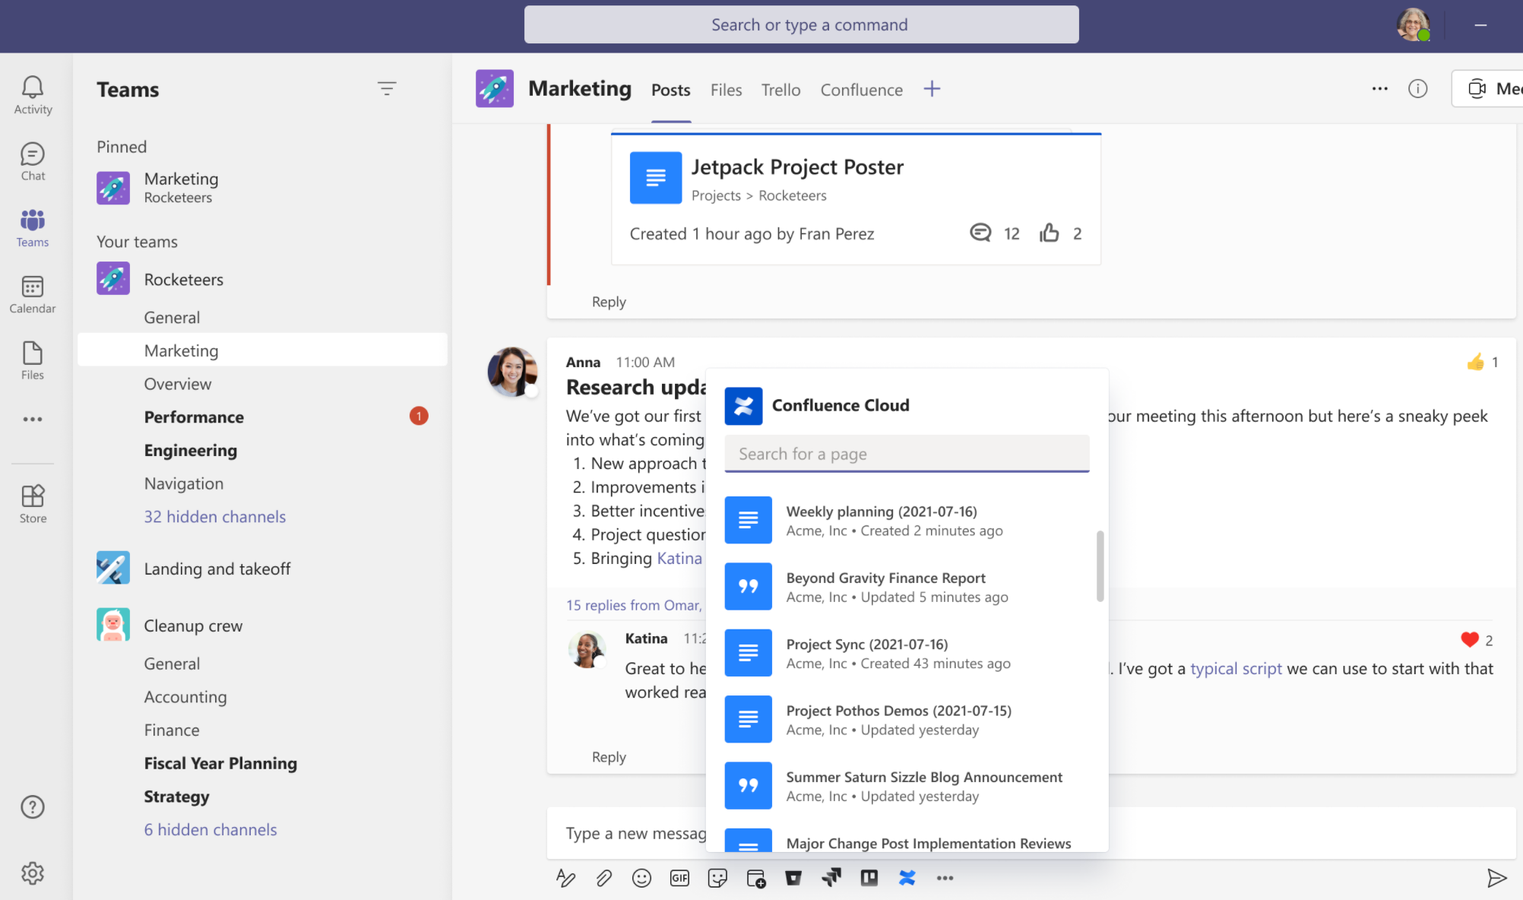1523x900 pixels.
Task: Open Chat in the left rail
Action: 32,162
